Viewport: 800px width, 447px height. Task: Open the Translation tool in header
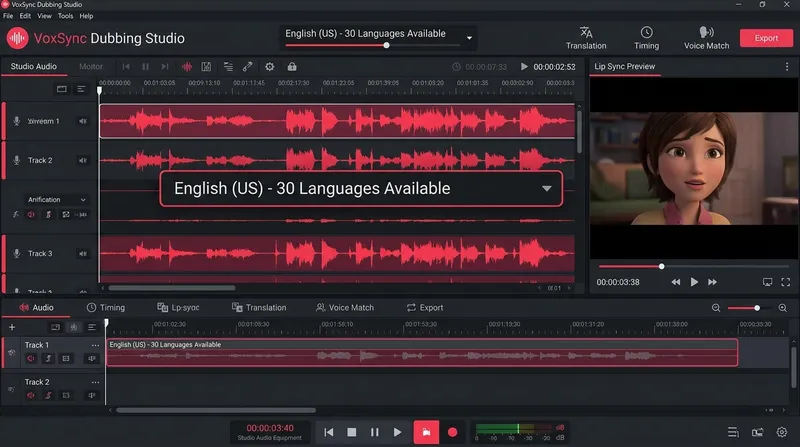(586, 38)
